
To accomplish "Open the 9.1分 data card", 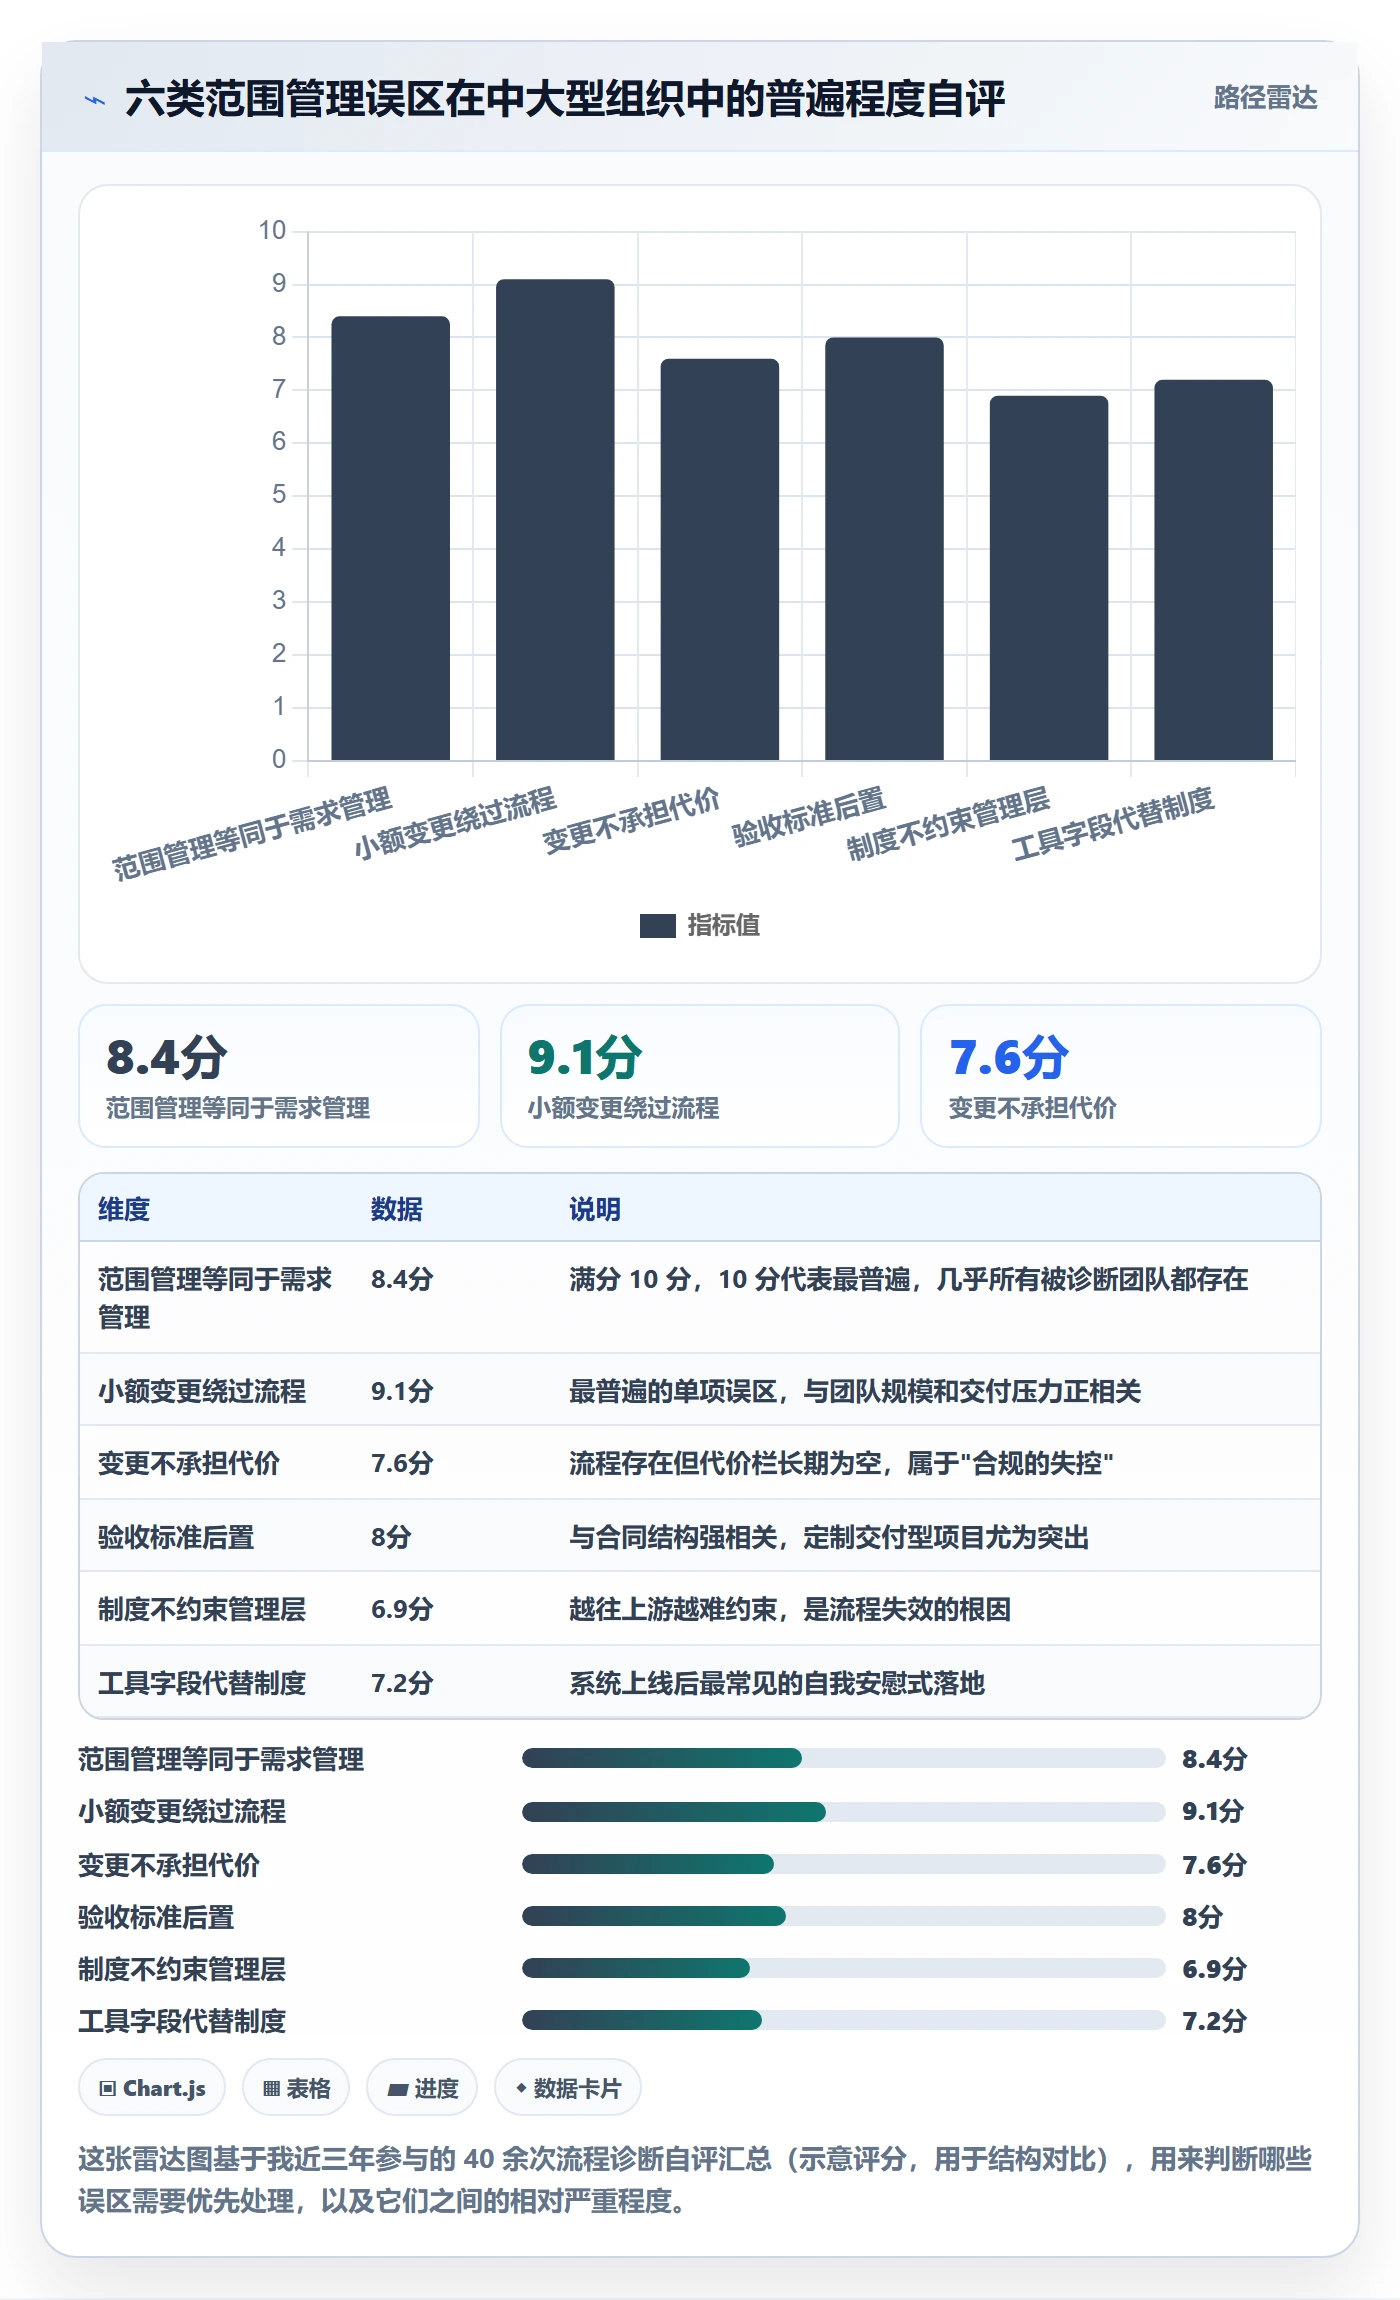I will [700, 1076].
